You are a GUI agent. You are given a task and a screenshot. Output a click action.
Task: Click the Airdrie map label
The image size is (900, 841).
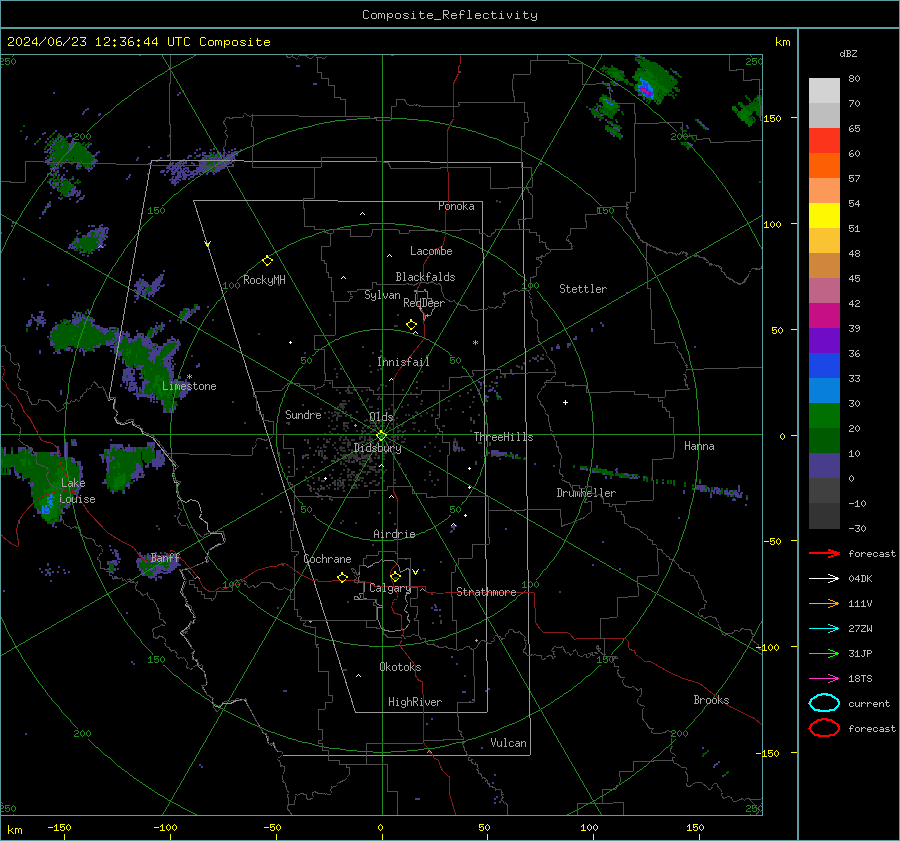click(x=394, y=534)
